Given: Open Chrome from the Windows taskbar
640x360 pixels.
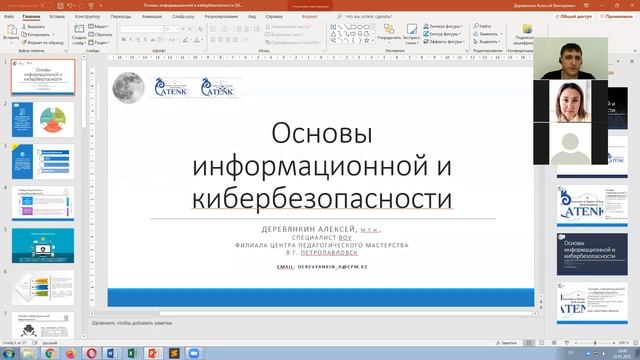Looking at the screenshot, I should pos(50,353).
